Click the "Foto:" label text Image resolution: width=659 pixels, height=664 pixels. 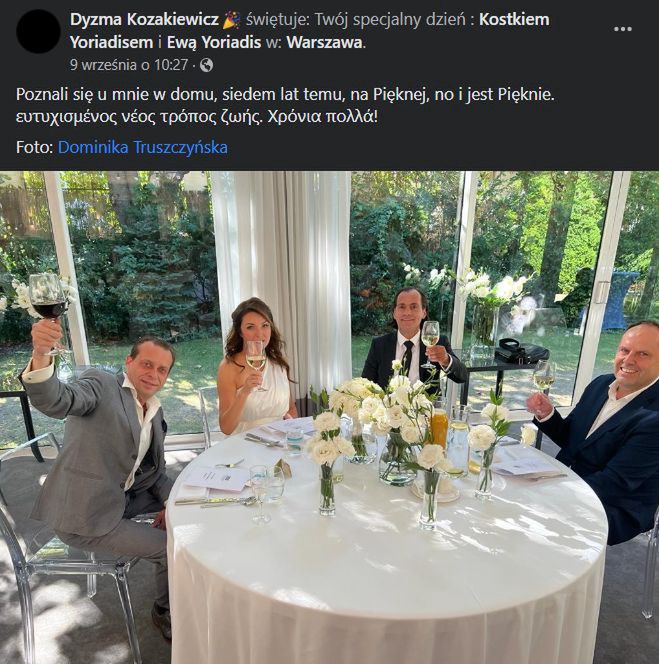[x=35, y=147]
